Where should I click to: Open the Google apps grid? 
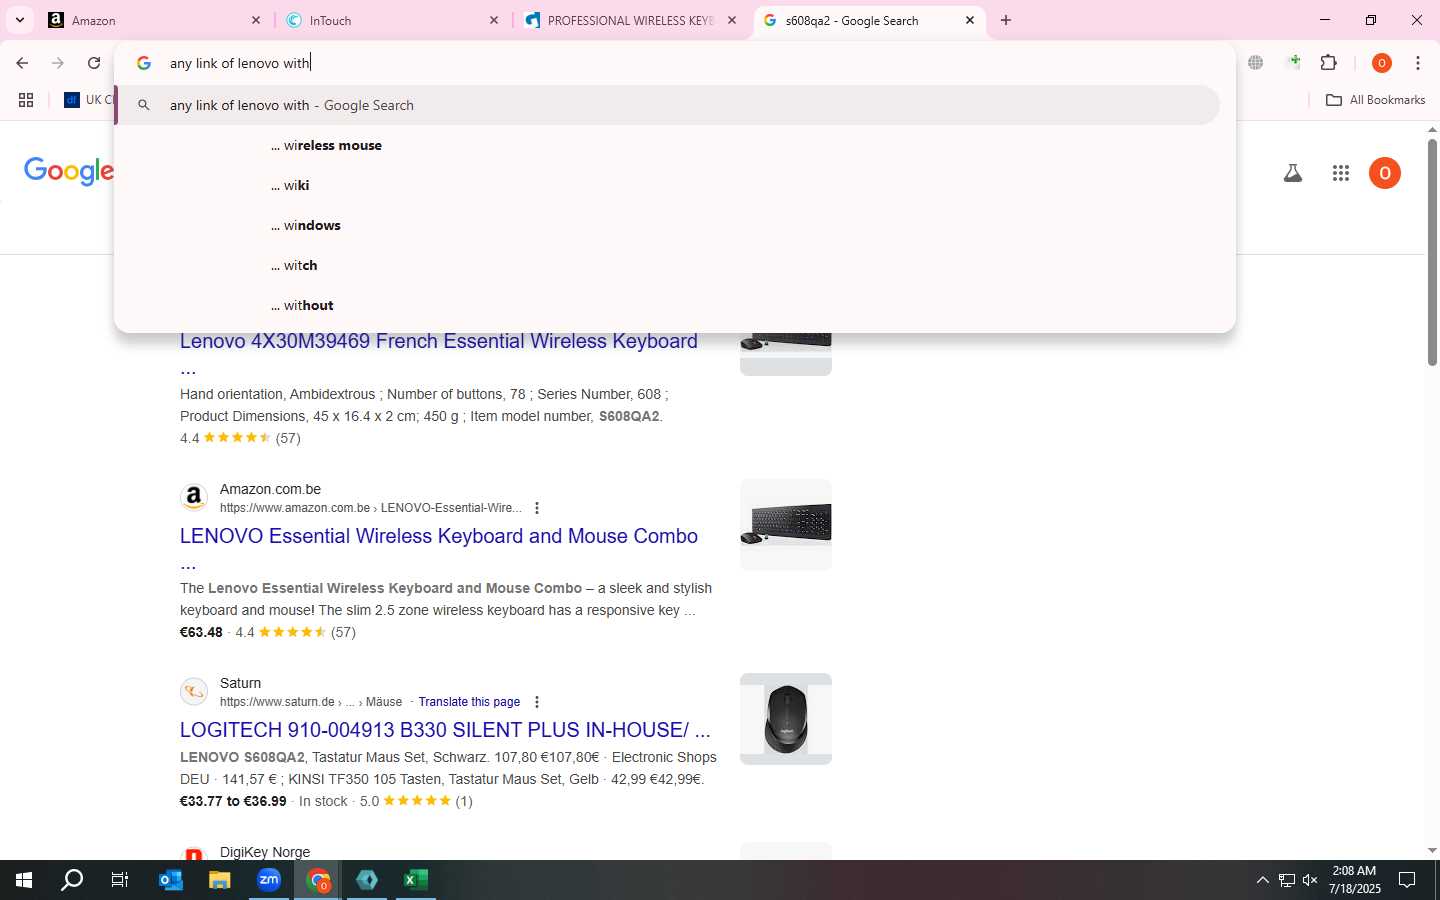click(1341, 174)
